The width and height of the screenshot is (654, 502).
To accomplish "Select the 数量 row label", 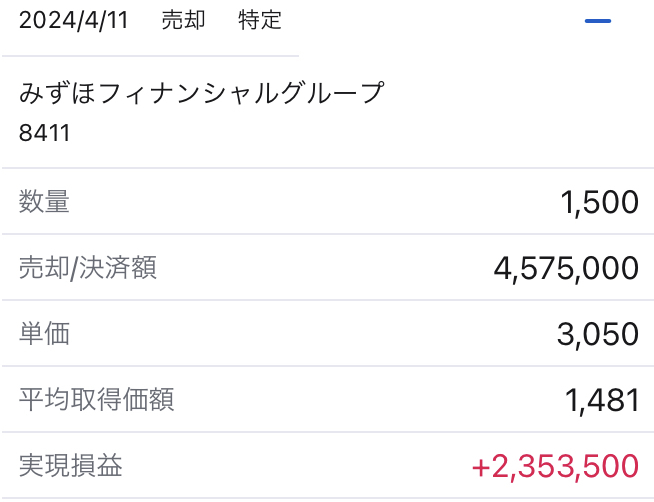I will pyautogui.click(x=44, y=201).
